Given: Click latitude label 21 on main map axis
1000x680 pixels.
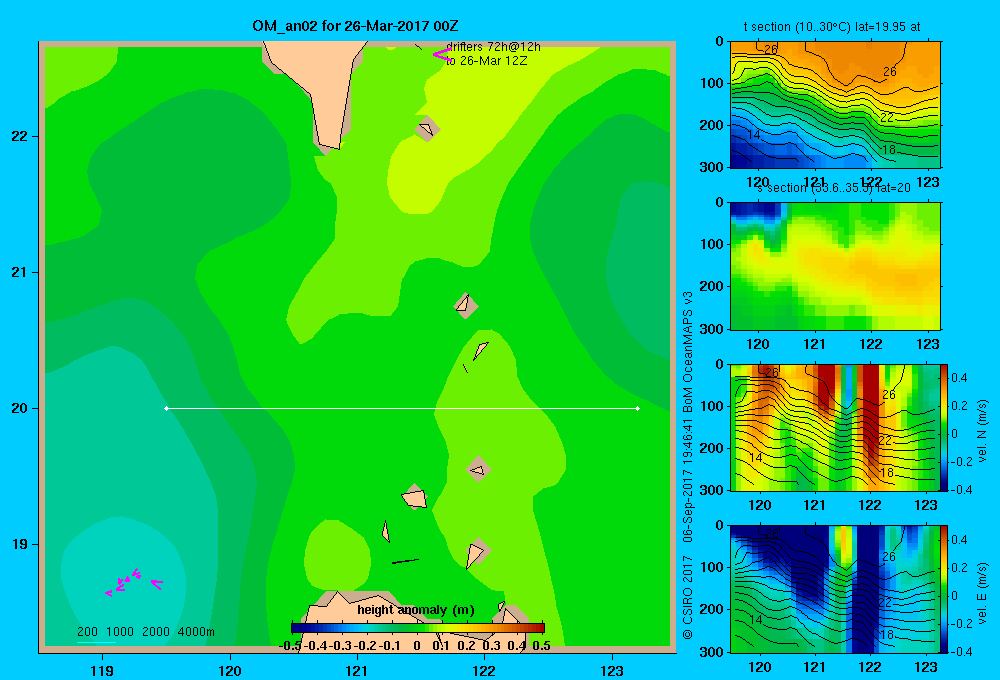Looking at the screenshot, I should coord(19,272).
